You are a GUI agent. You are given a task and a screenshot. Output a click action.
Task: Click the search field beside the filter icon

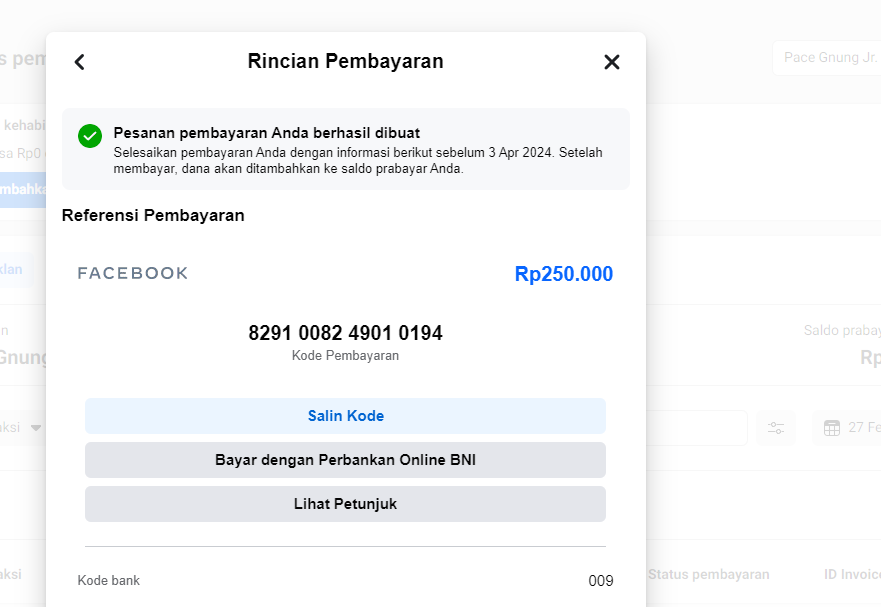click(696, 428)
